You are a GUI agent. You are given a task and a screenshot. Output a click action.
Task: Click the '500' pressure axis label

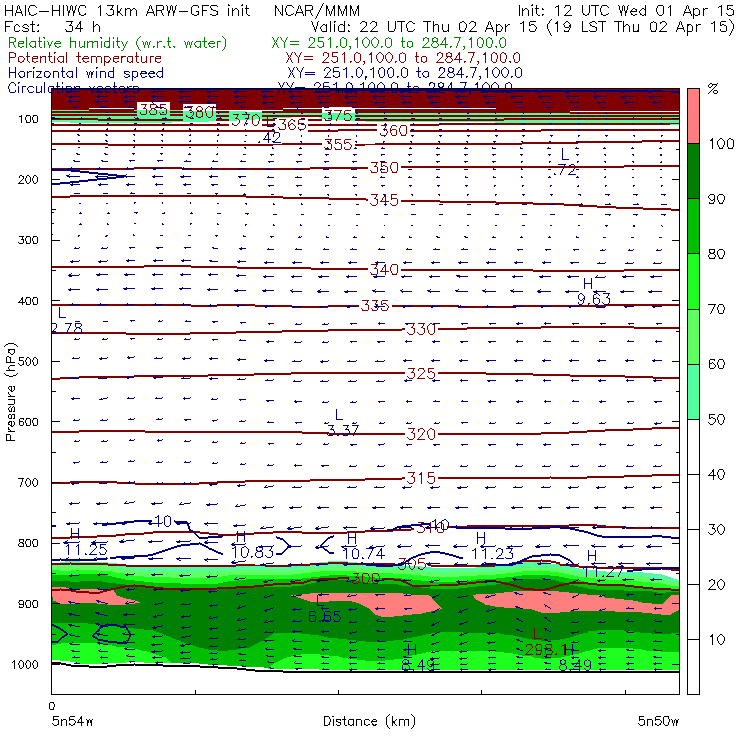(28, 362)
